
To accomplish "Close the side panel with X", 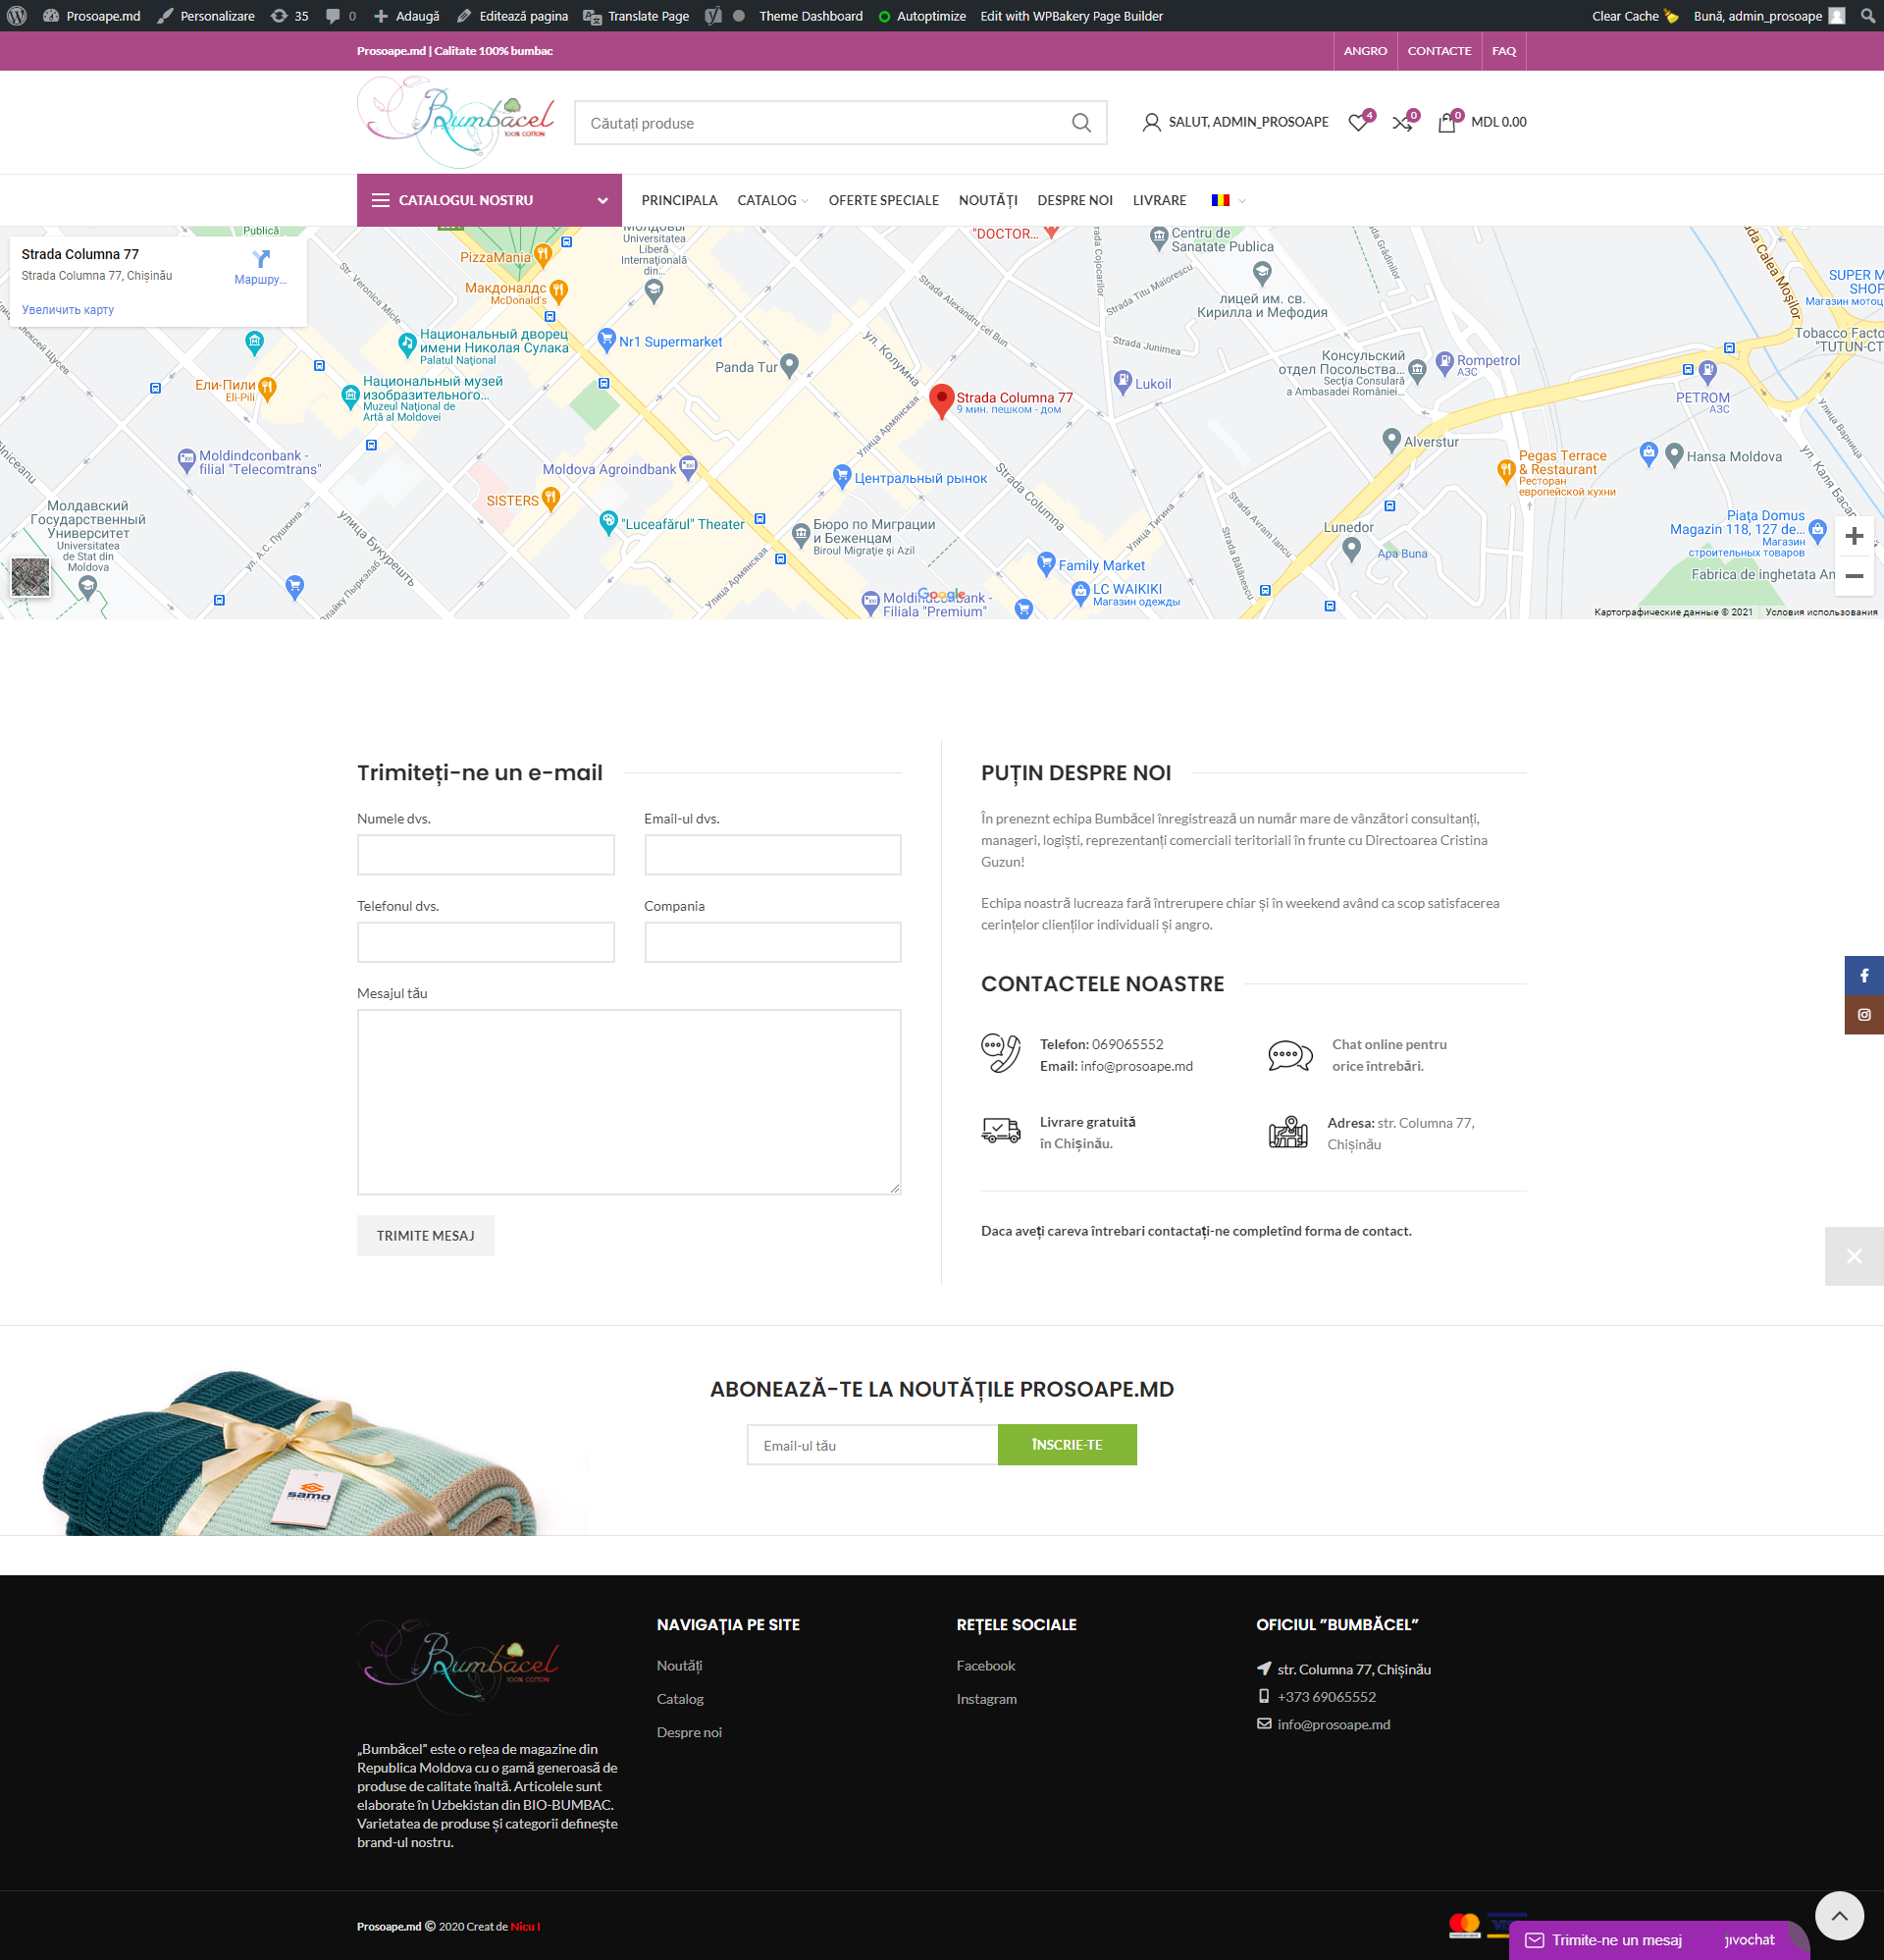I will tap(1853, 1256).
